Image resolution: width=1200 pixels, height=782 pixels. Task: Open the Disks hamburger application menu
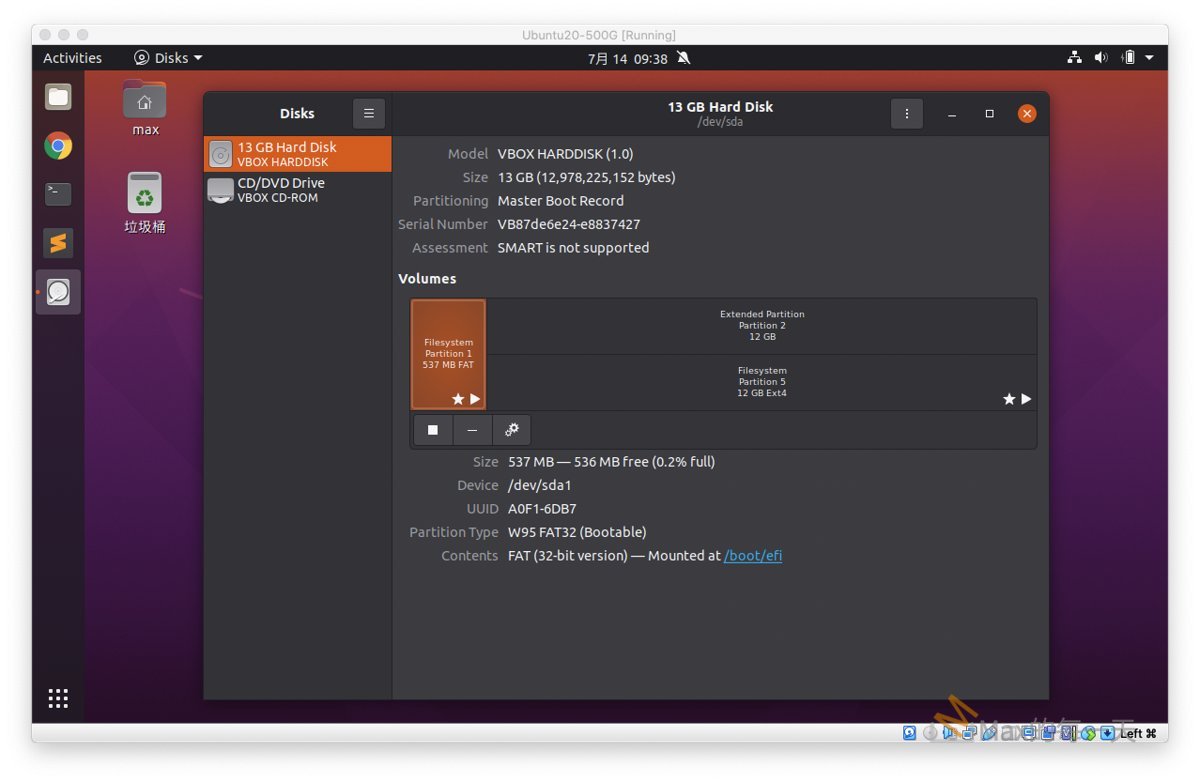368,114
